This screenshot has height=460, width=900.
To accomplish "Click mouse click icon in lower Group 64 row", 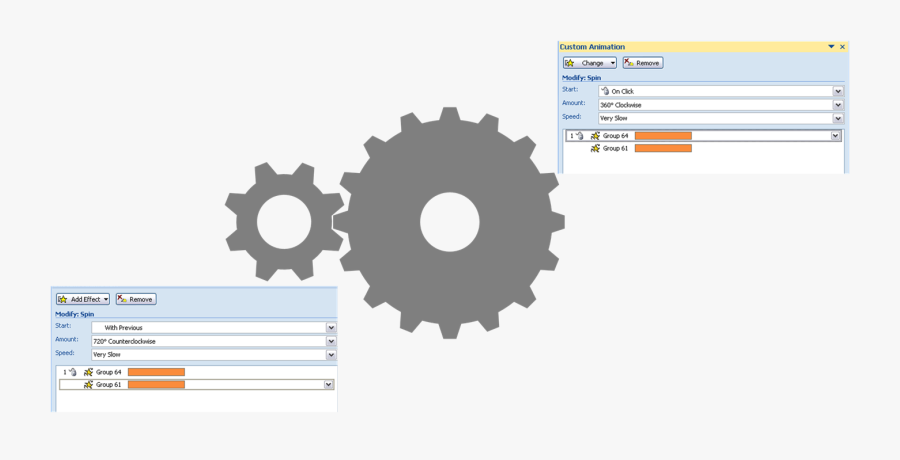I will click(x=72, y=372).
